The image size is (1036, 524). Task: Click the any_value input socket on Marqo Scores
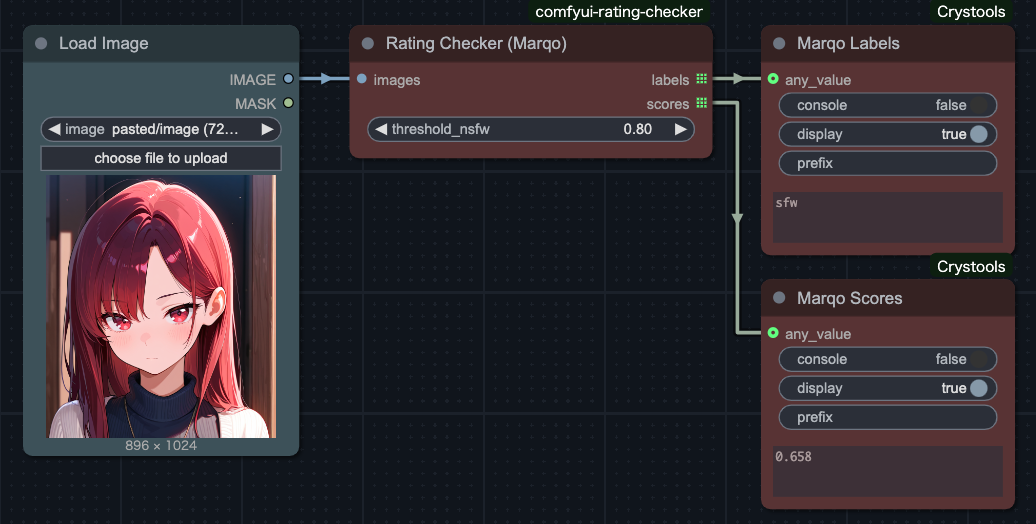(x=773, y=333)
